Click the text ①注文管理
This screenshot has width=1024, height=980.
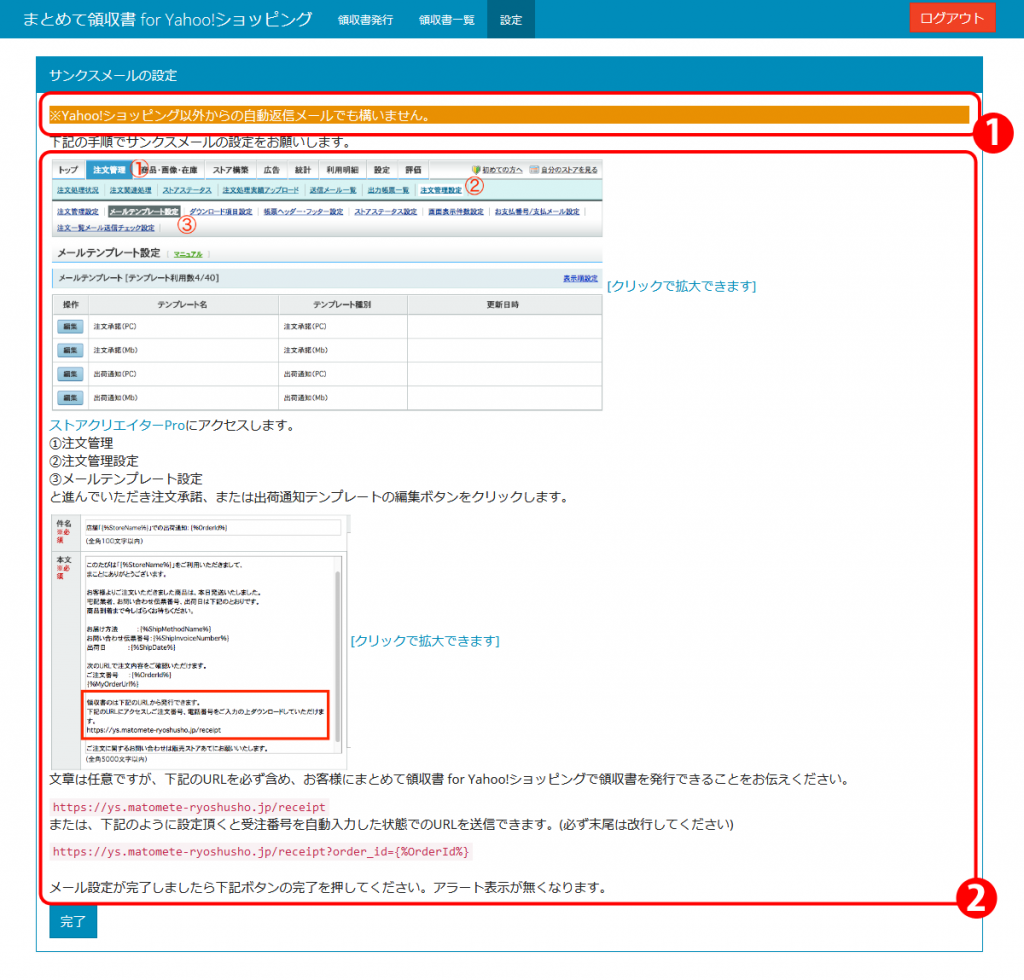tap(82, 443)
